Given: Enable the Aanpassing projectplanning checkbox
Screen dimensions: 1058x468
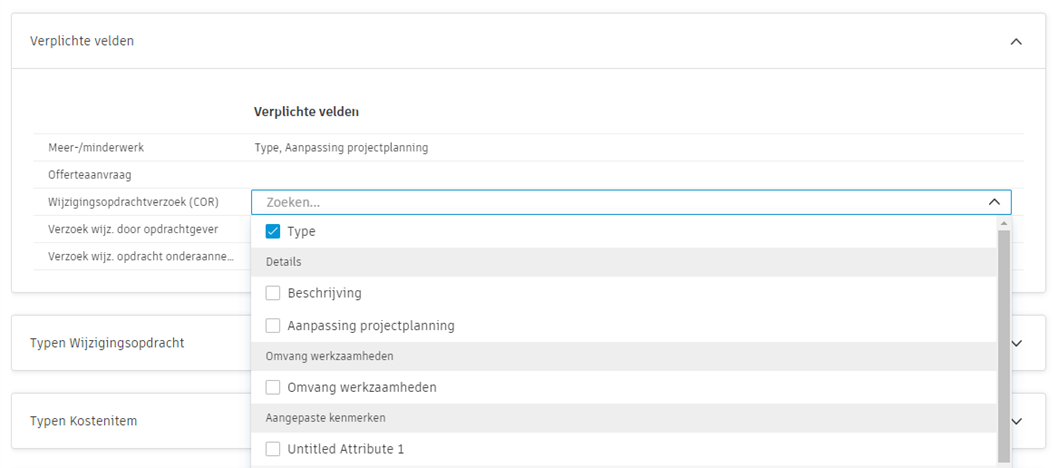Looking at the screenshot, I should coord(273,325).
